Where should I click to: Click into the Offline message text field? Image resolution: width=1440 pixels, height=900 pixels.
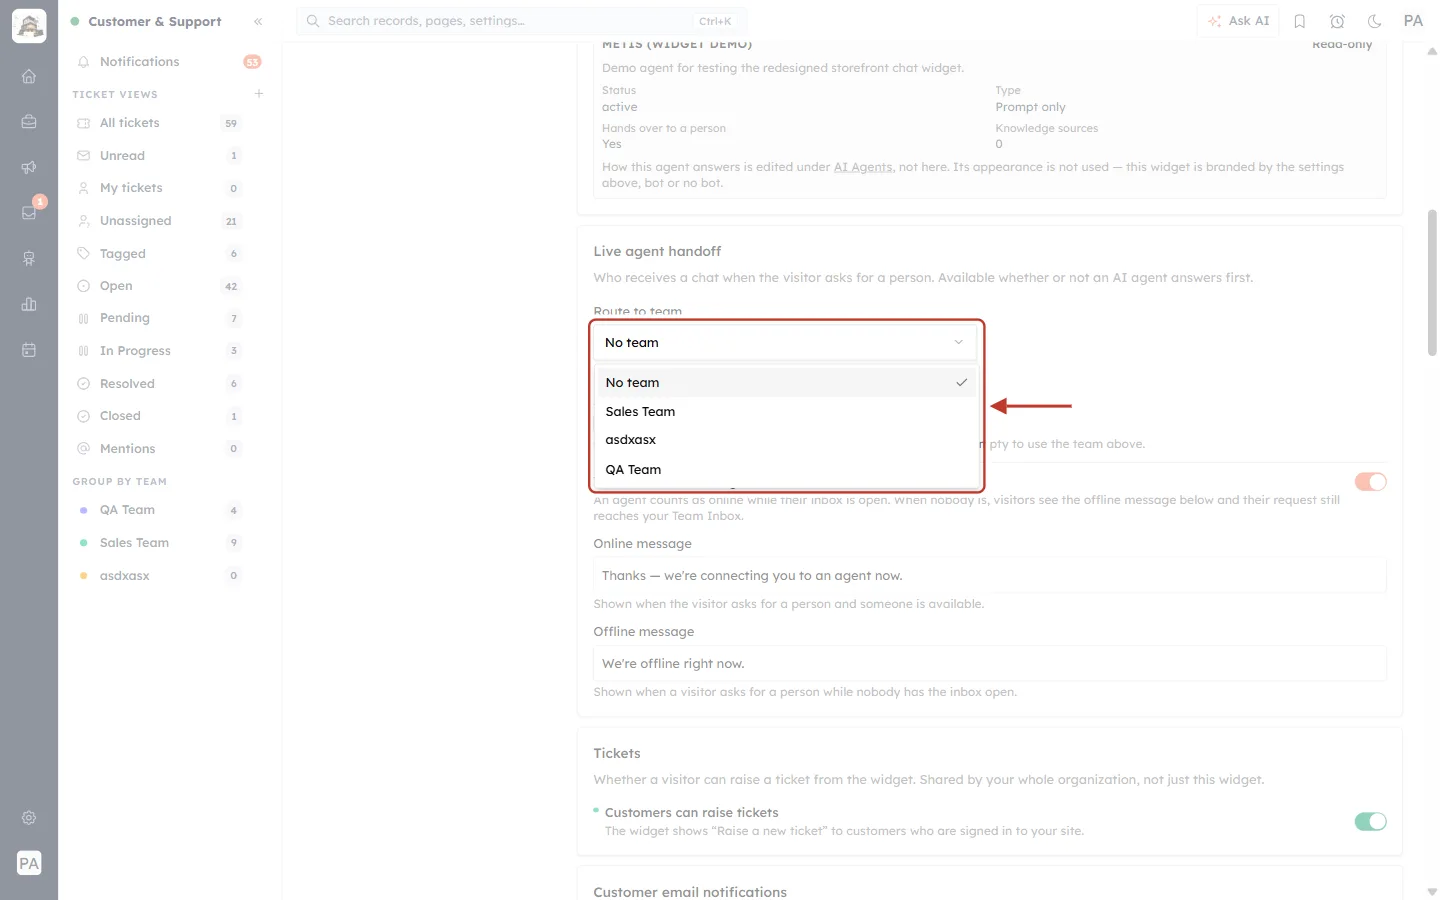tap(990, 664)
